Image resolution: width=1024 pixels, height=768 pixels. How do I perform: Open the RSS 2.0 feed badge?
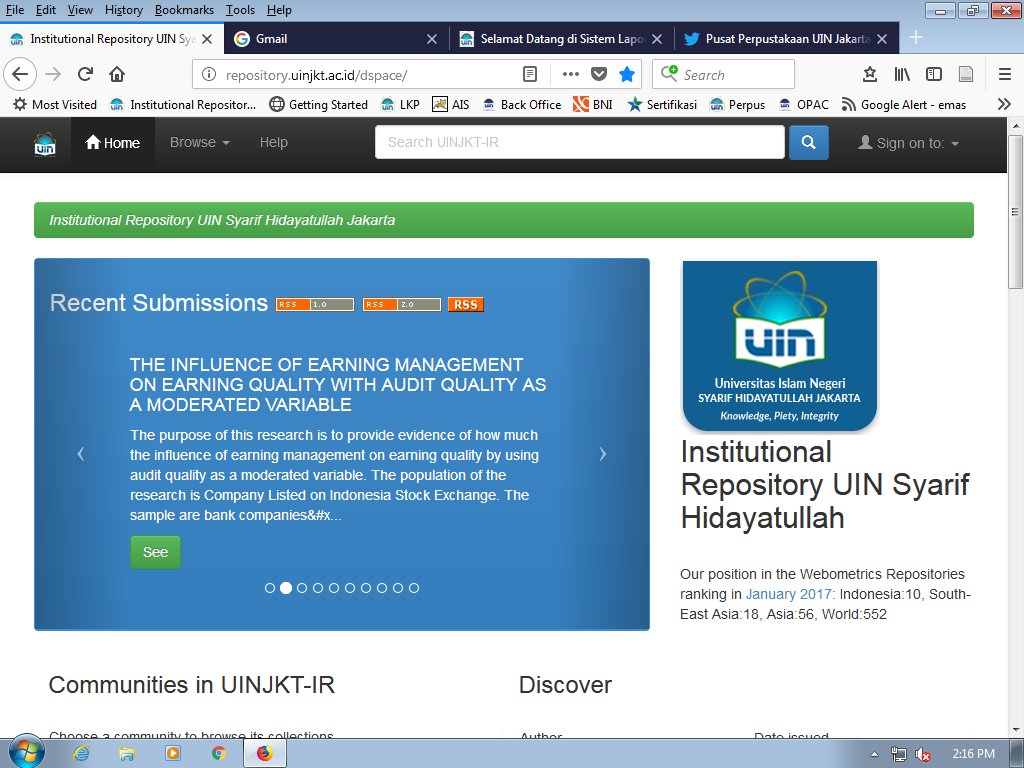[402, 304]
